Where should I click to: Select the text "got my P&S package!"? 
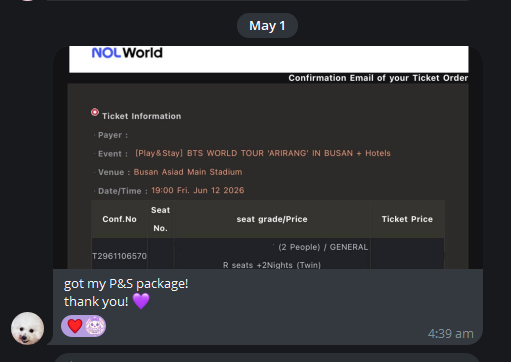pyautogui.click(x=126, y=284)
